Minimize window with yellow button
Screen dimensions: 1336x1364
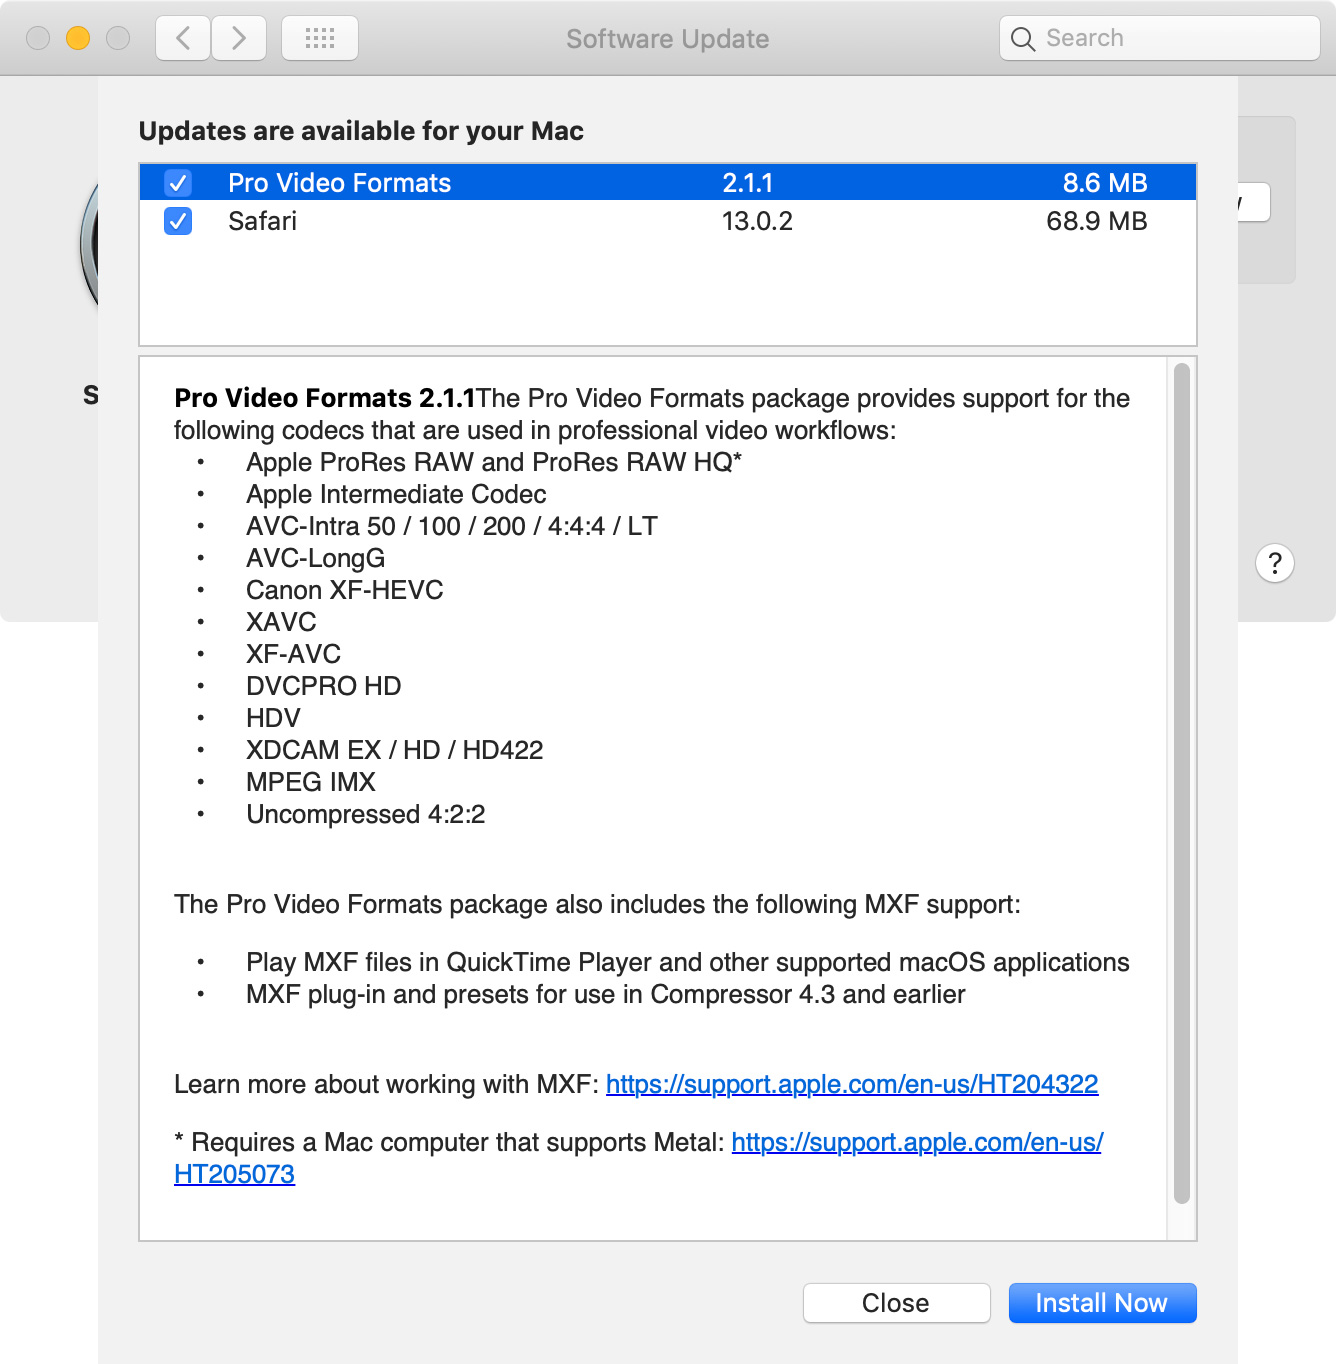pyautogui.click(x=78, y=38)
